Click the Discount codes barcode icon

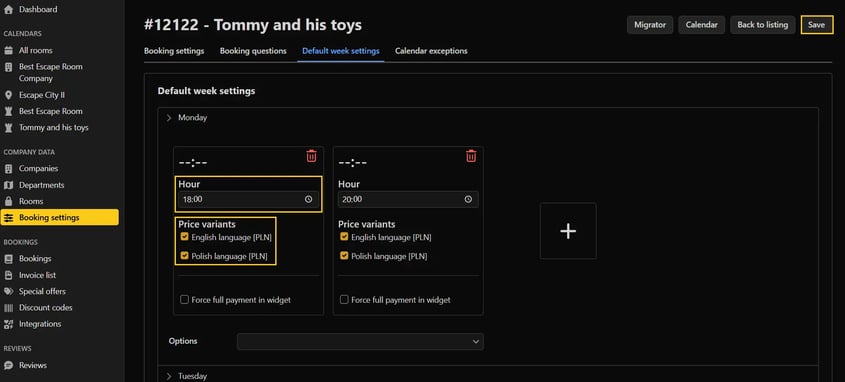(9, 308)
